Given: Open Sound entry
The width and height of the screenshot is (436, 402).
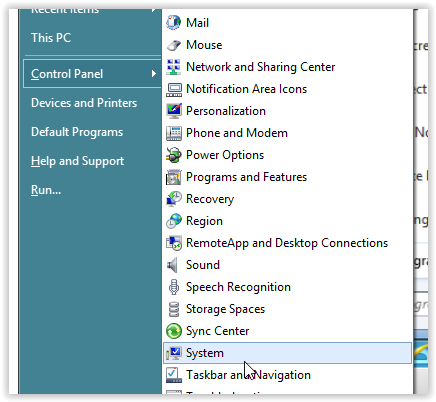Looking at the screenshot, I should pyautogui.click(x=288, y=265).
